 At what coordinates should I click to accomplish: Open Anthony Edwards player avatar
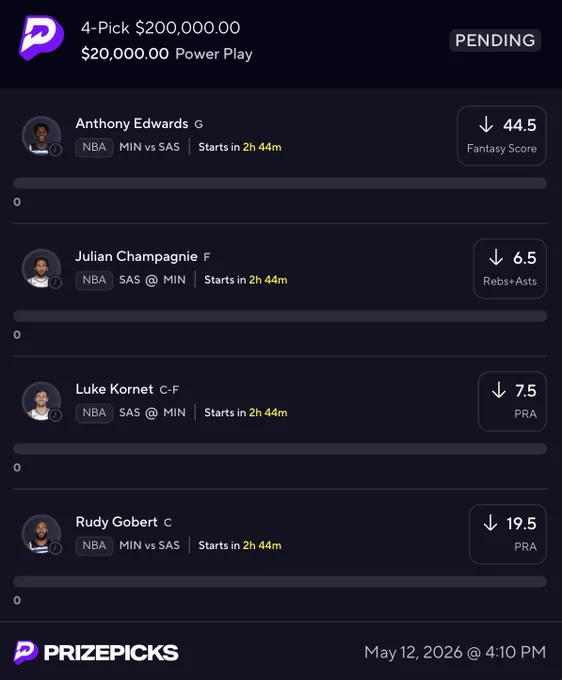click(42, 136)
